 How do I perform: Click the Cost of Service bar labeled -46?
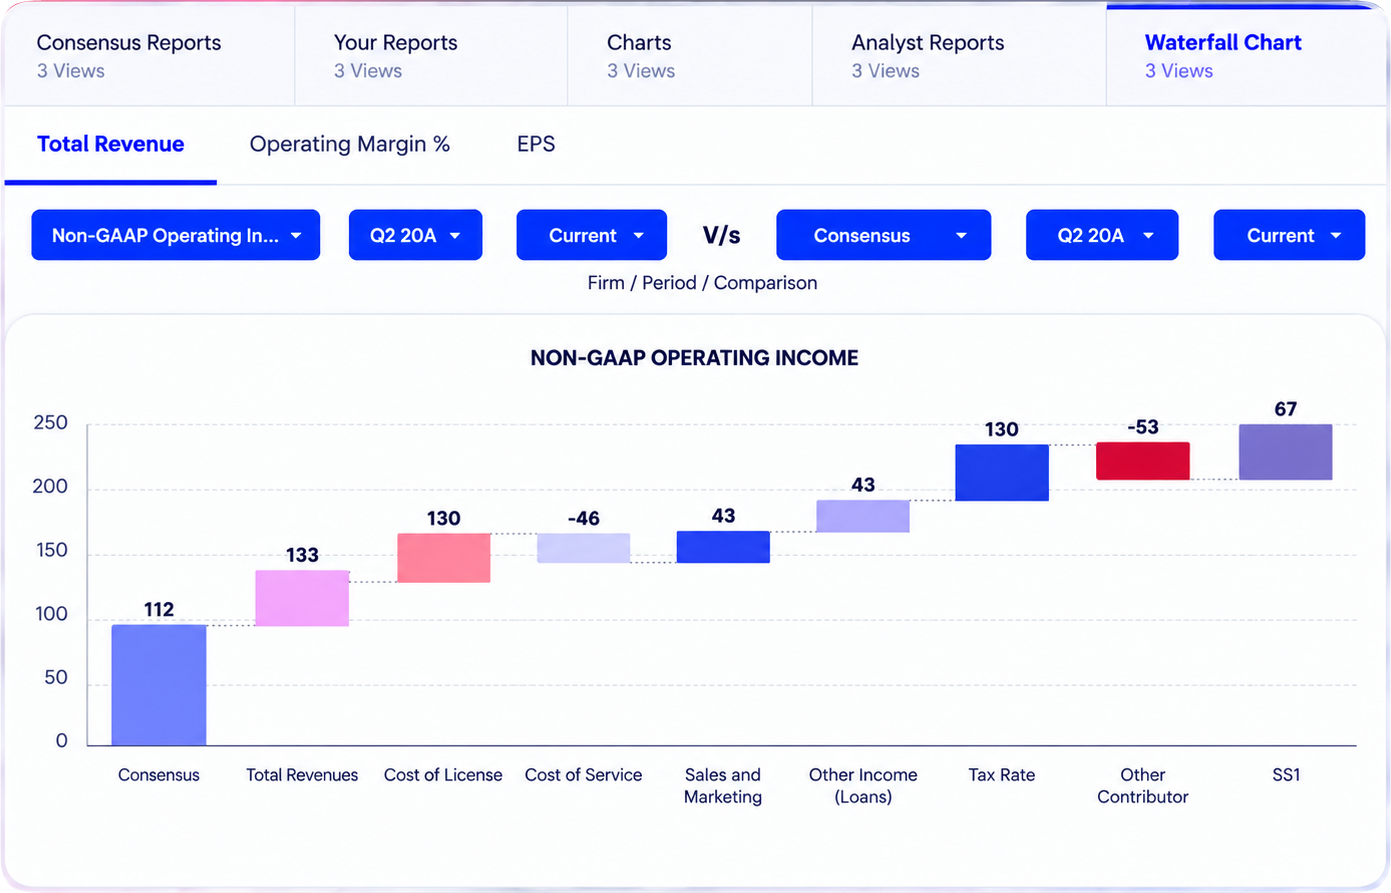point(584,548)
